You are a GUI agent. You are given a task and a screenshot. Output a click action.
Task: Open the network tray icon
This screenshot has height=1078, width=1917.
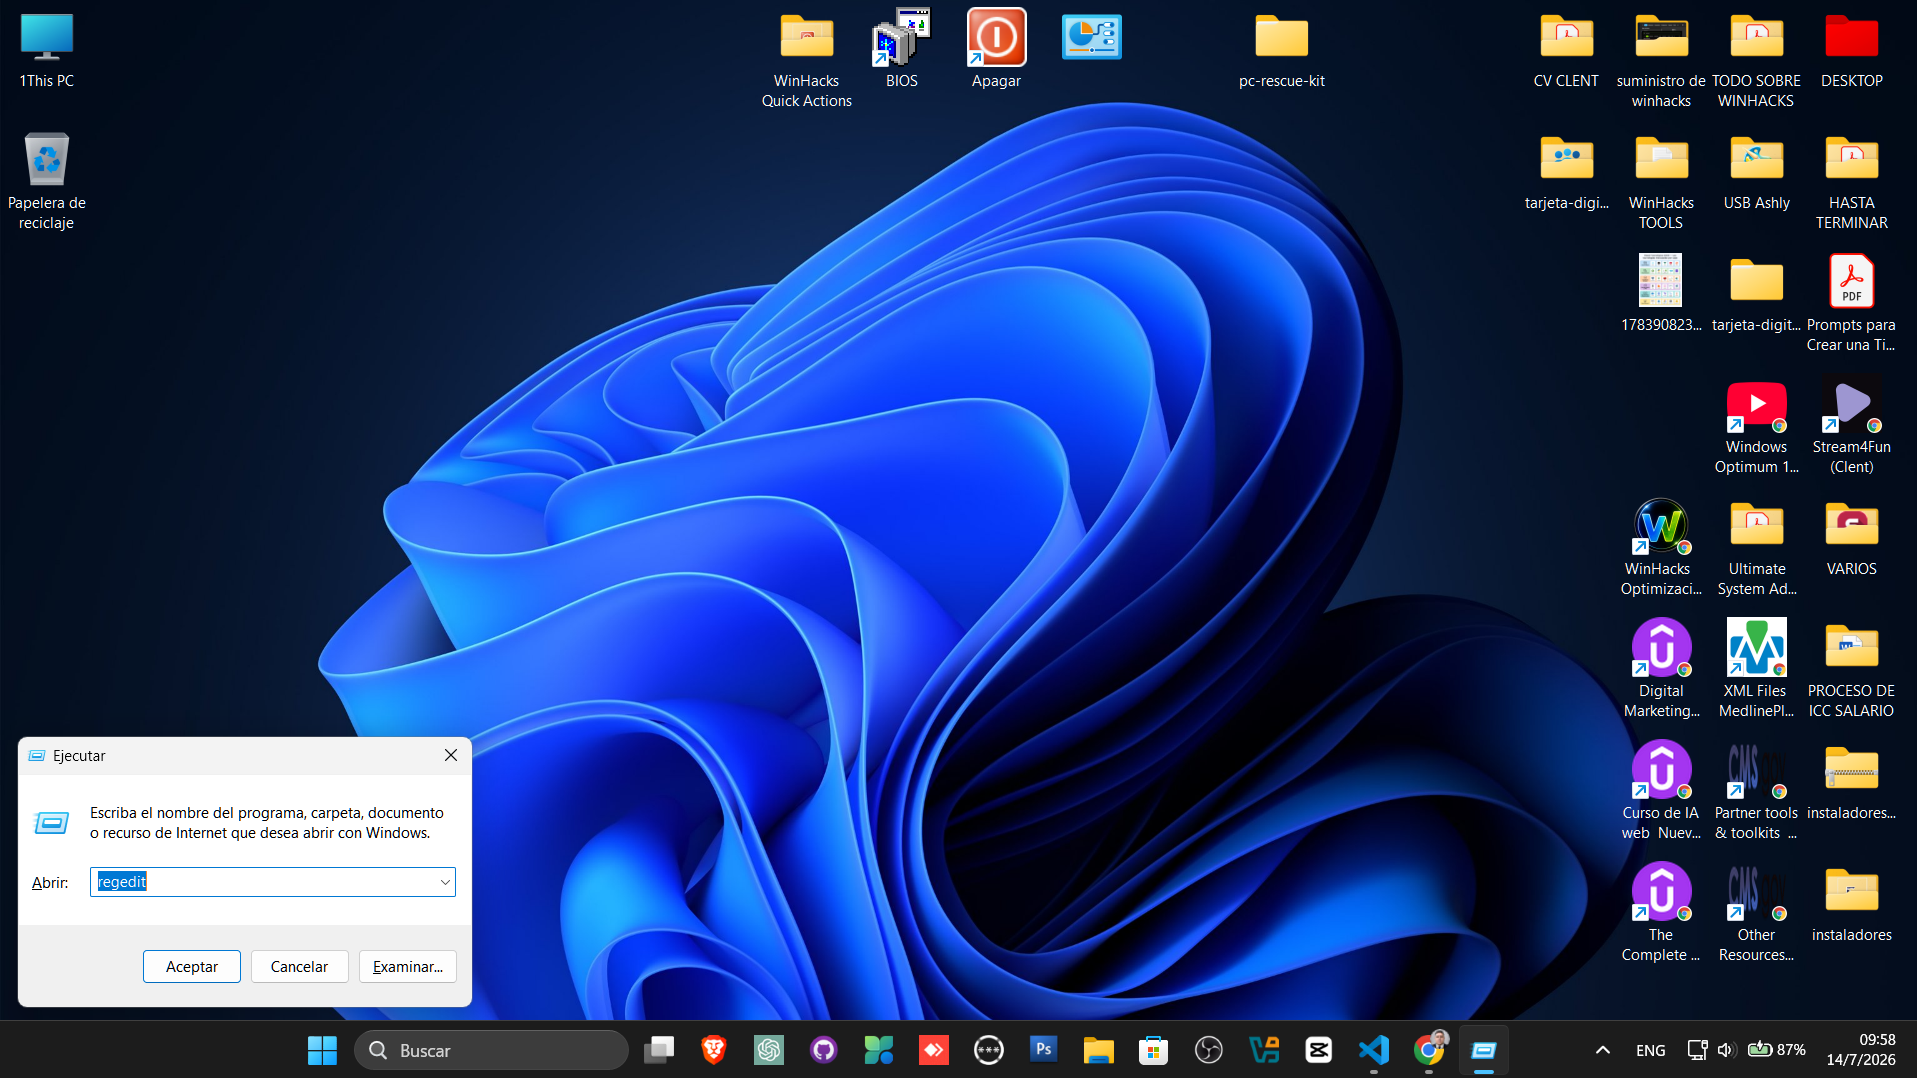[x=1697, y=1050]
